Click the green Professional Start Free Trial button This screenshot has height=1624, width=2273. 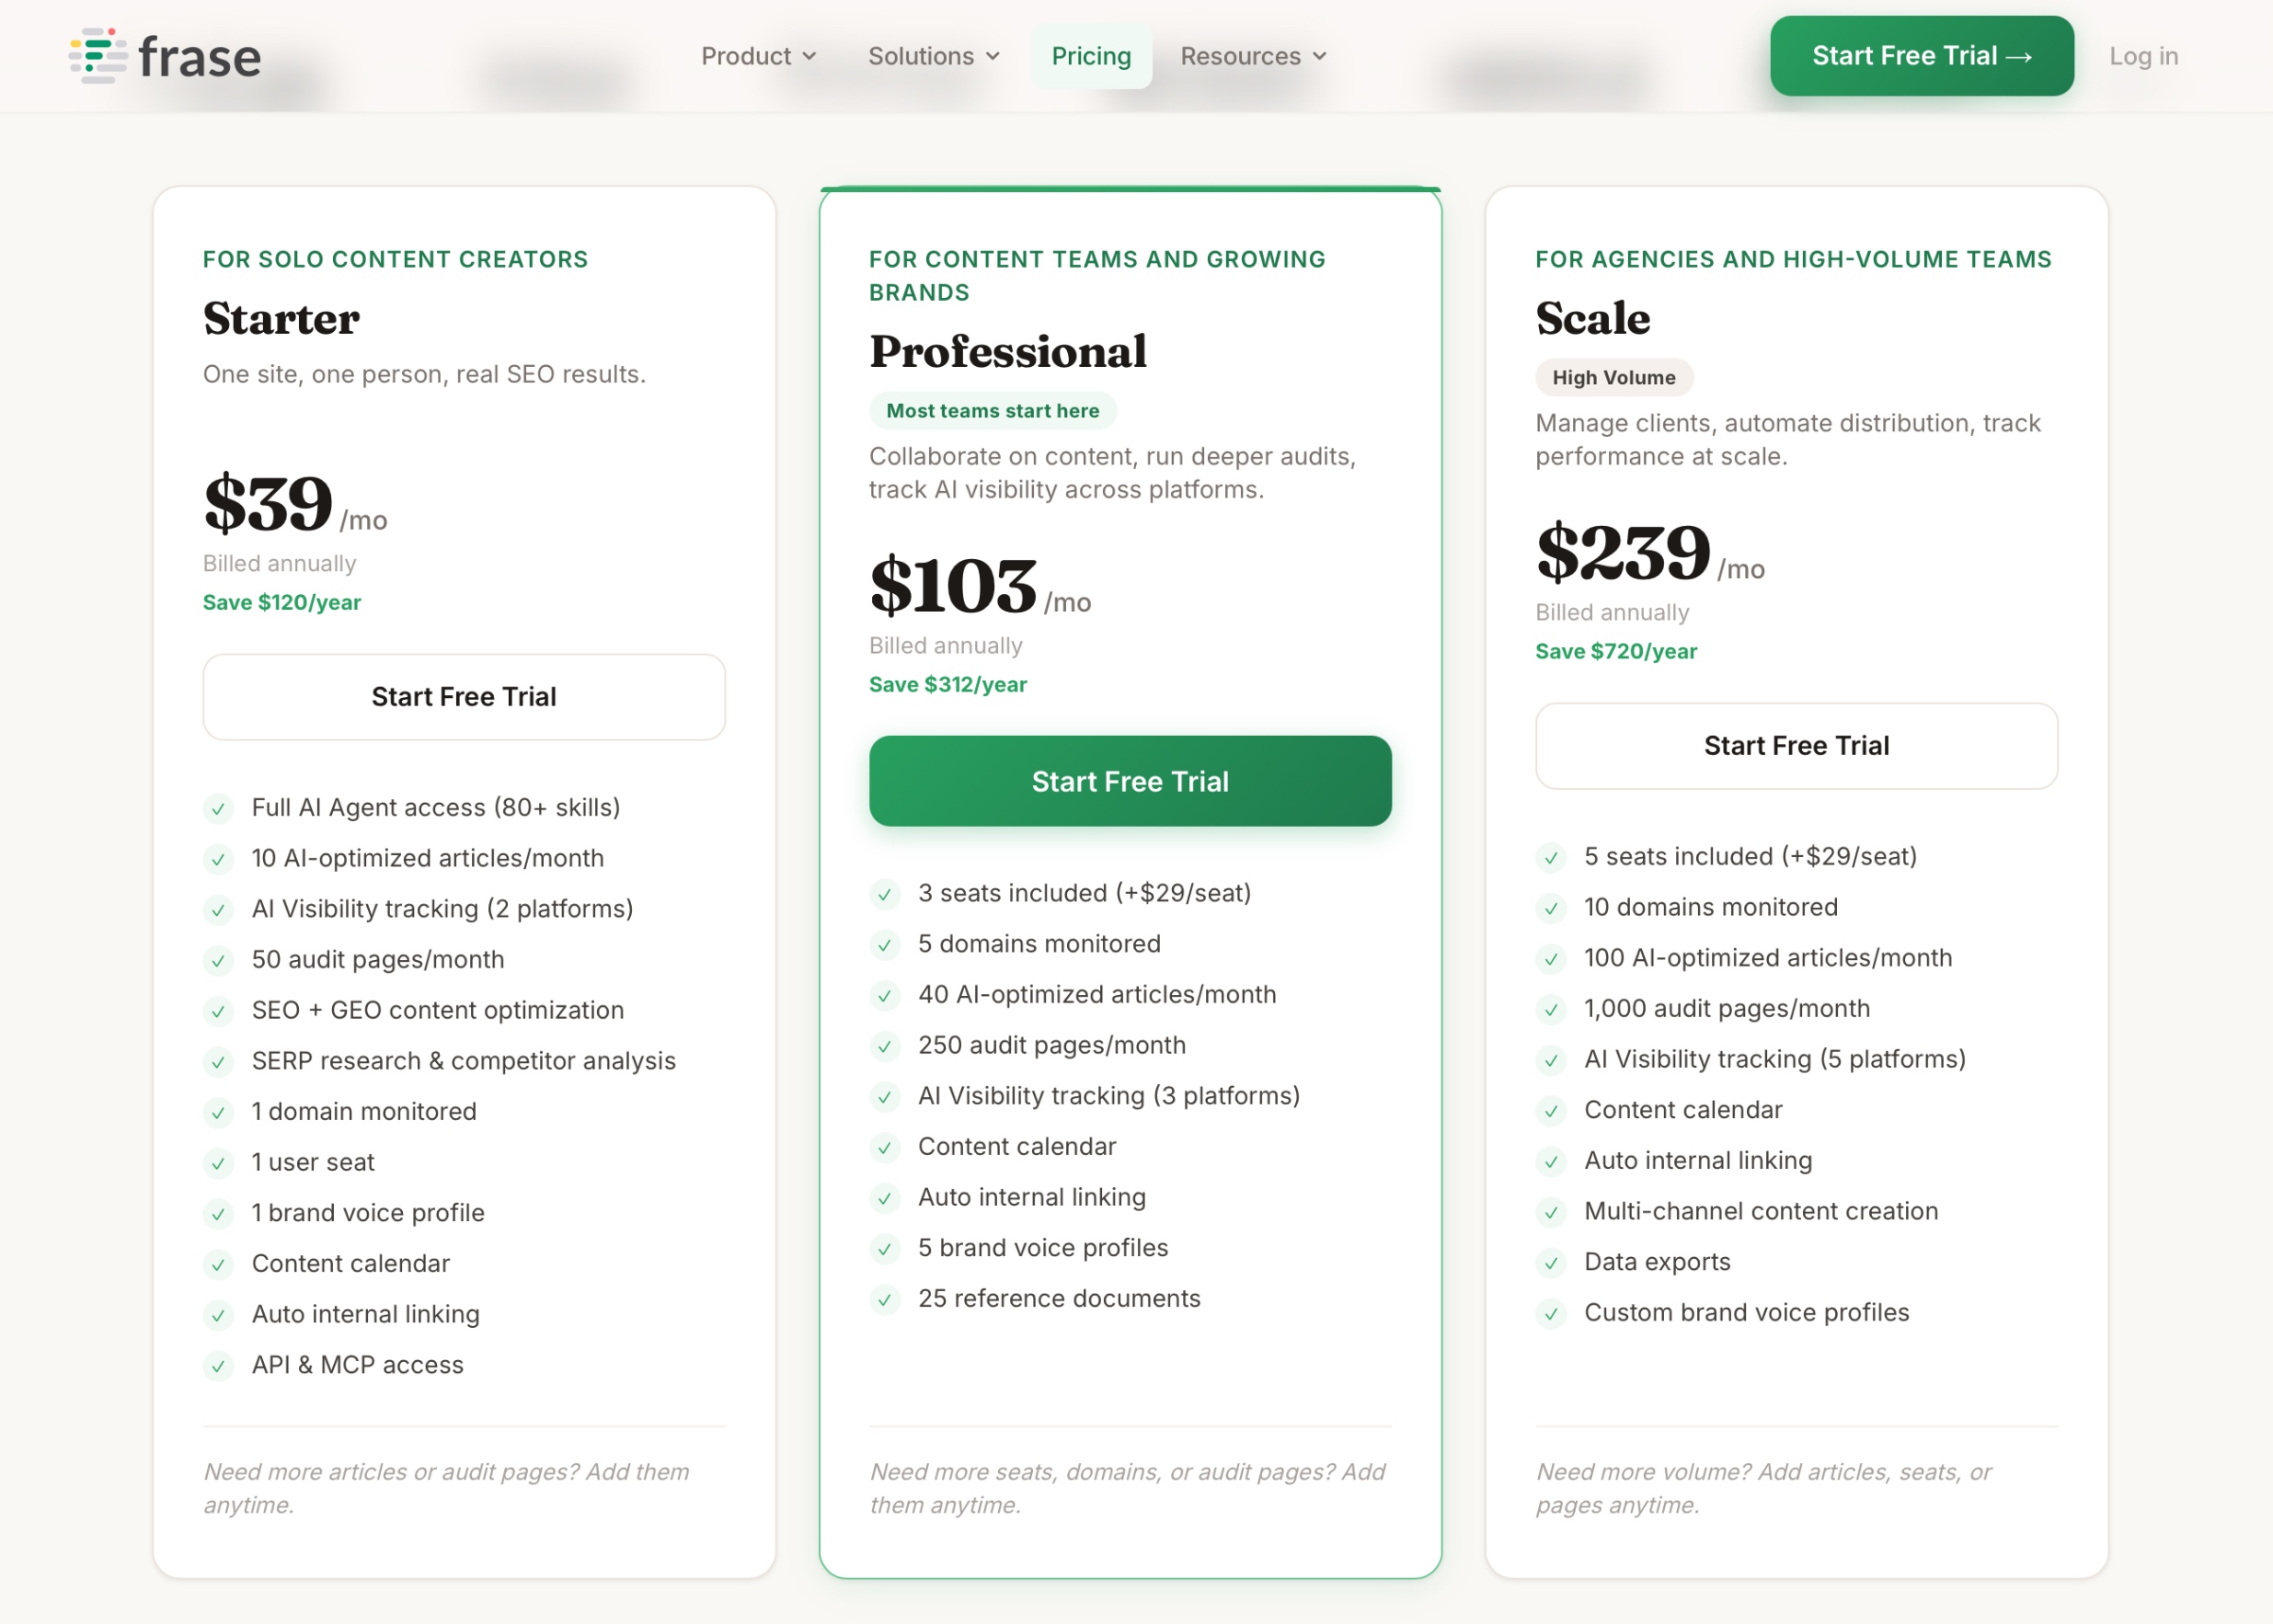point(1129,781)
